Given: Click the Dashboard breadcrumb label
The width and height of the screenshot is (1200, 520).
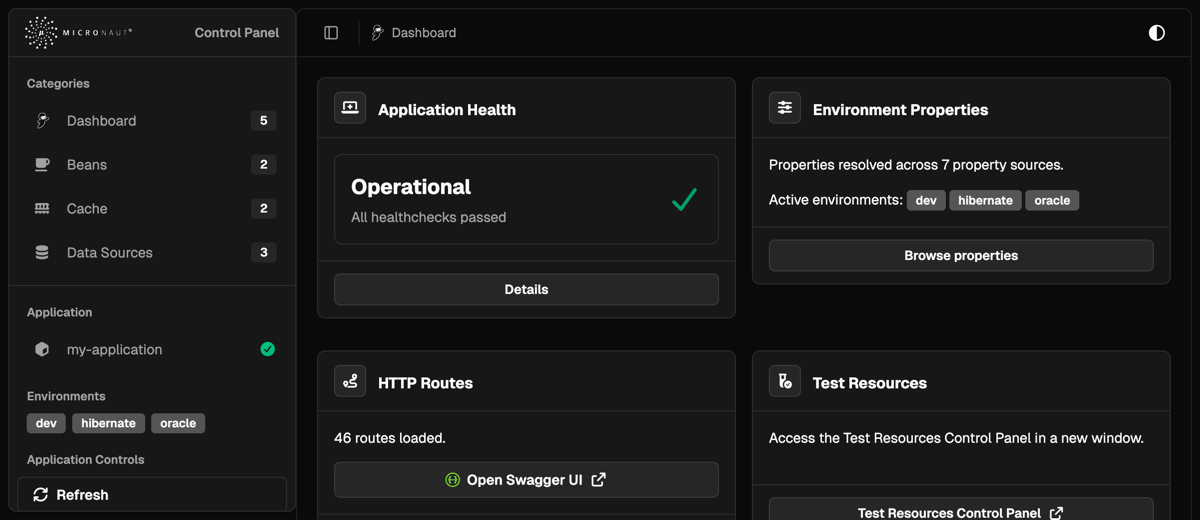Looking at the screenshot, I should (424, 33).
